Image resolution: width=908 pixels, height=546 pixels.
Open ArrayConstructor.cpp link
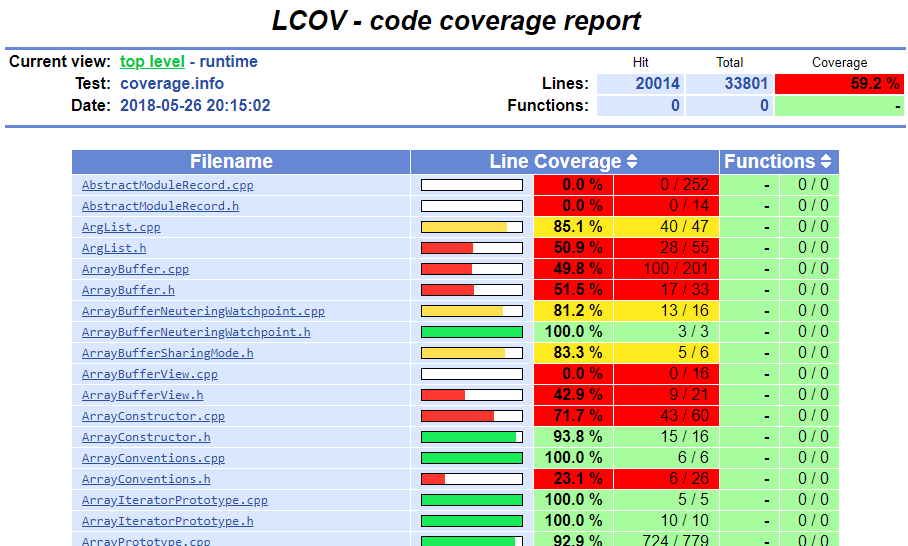[153, 416]
